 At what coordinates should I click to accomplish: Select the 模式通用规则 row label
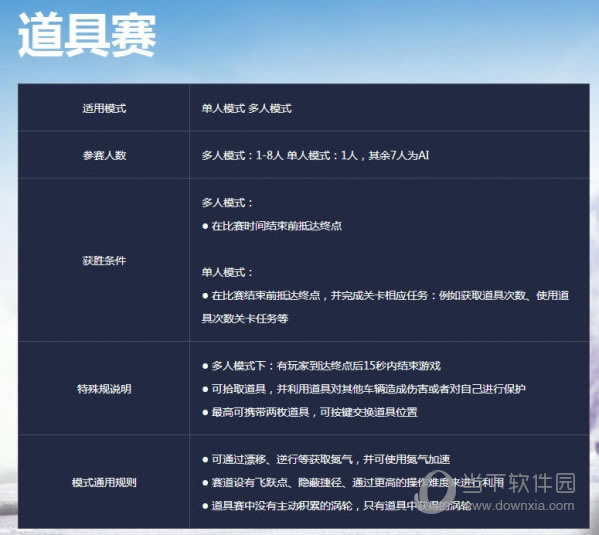click(104, 482)
